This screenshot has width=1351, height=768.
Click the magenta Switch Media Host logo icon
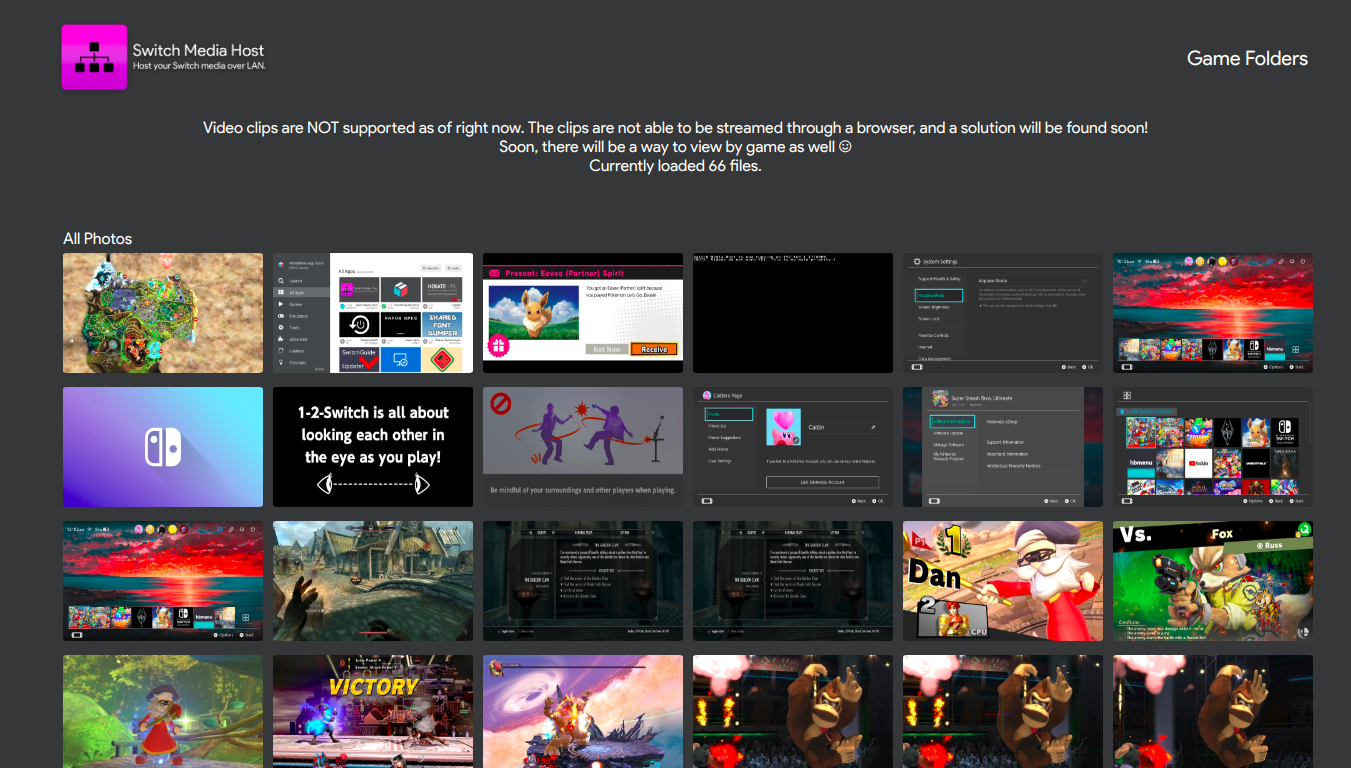point(94,57)
